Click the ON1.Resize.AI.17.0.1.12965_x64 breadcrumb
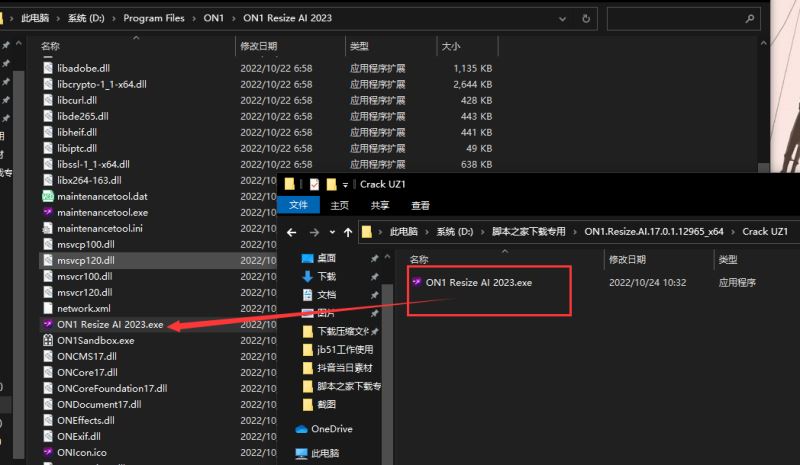 point(654,232)
